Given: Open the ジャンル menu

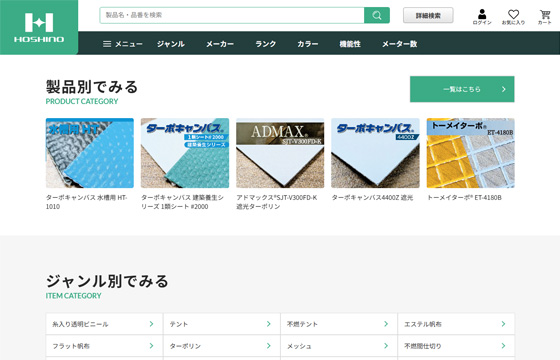Looking at the screenshot, I should [x=171, y=44].
